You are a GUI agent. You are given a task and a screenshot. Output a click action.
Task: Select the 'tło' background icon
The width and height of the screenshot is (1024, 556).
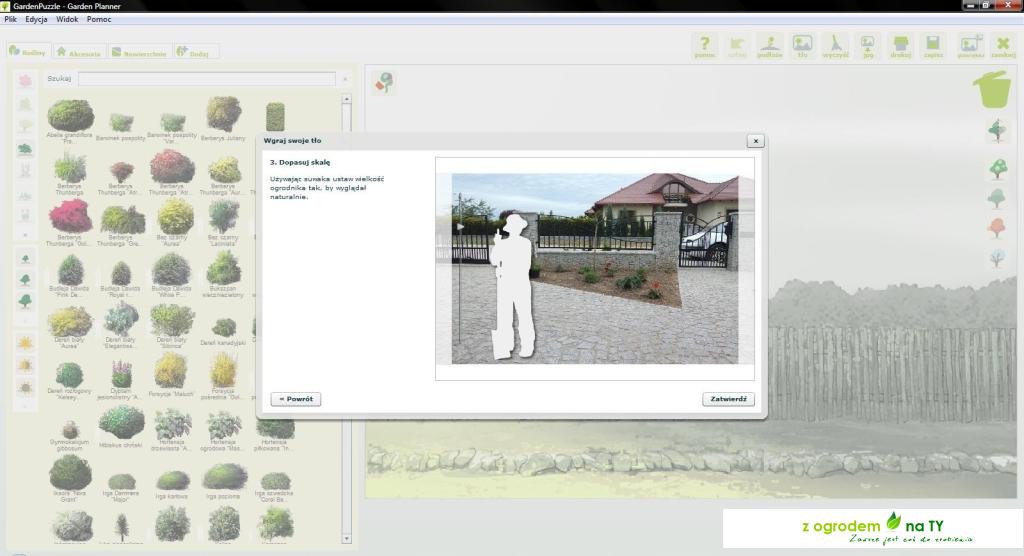802,46
